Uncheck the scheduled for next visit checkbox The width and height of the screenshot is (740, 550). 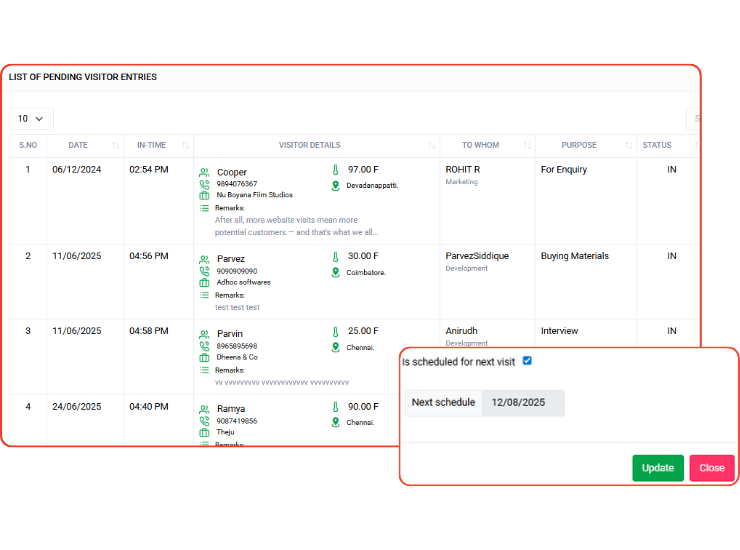(527, 361)
